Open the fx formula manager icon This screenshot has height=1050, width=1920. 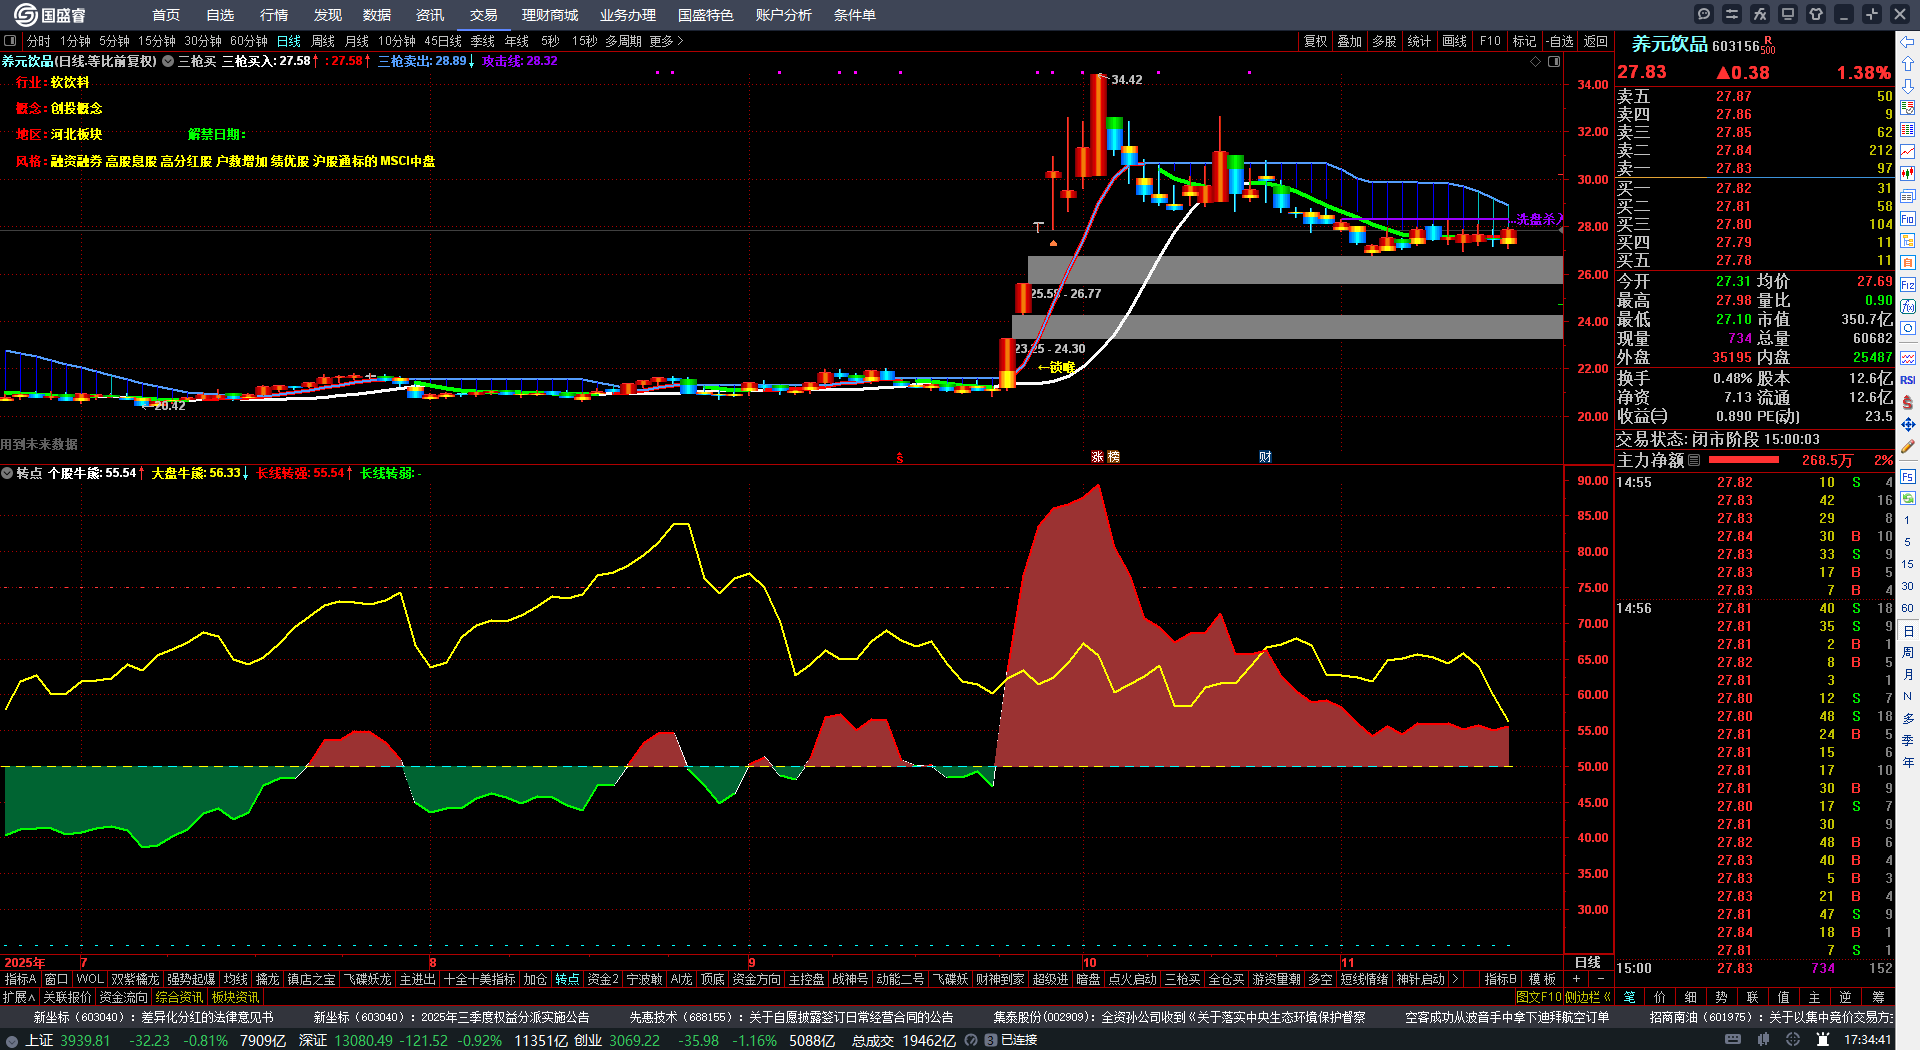point(1760,14)
